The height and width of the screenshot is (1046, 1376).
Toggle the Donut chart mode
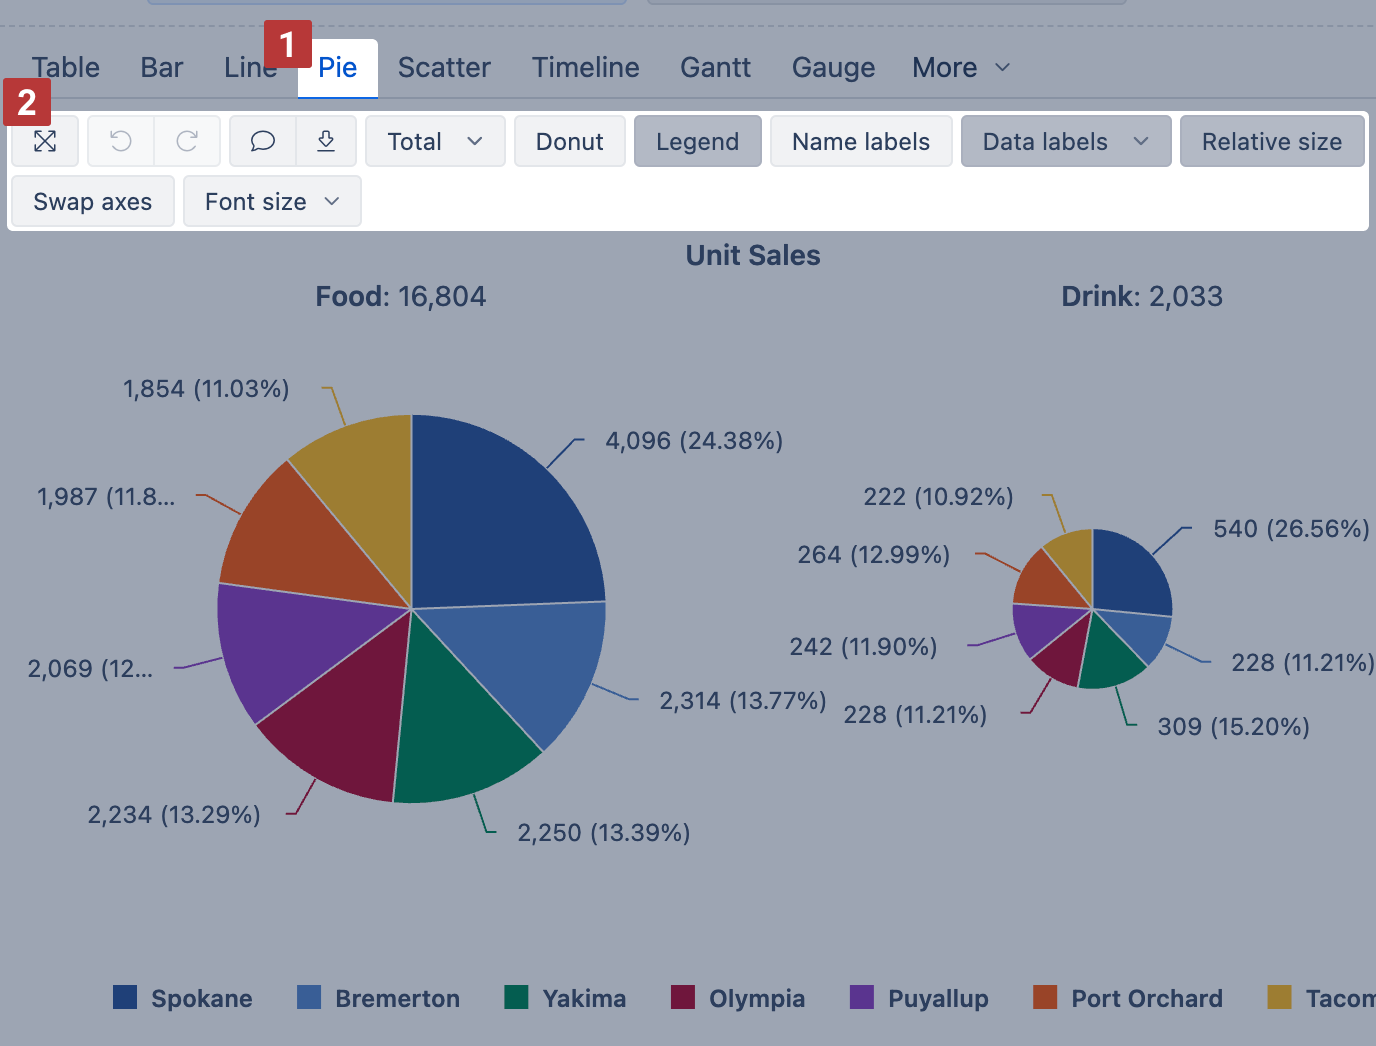(569, 141)
